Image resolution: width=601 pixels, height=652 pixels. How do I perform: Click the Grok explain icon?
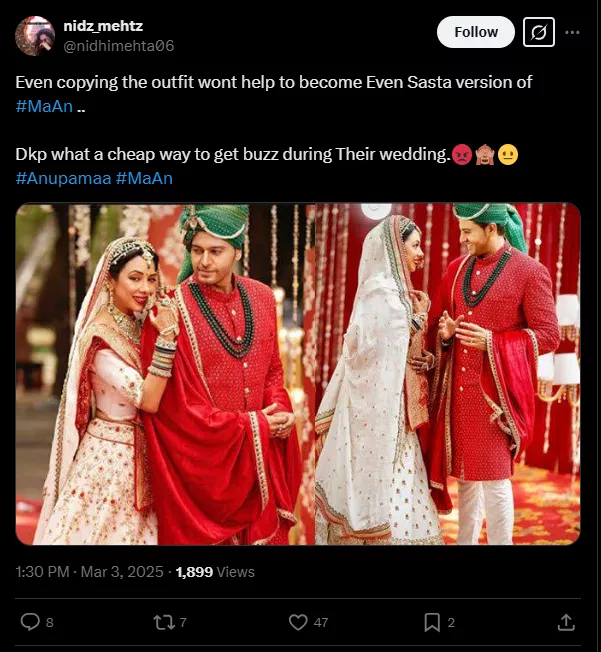[x=539, y=33]
